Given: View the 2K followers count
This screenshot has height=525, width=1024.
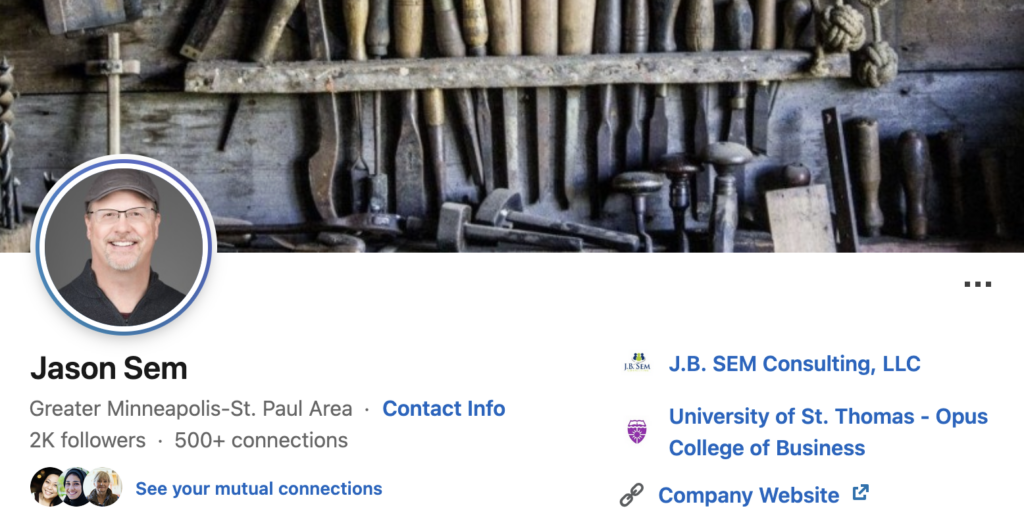Looking at the screenshot, I should click(x=87, y=440).
